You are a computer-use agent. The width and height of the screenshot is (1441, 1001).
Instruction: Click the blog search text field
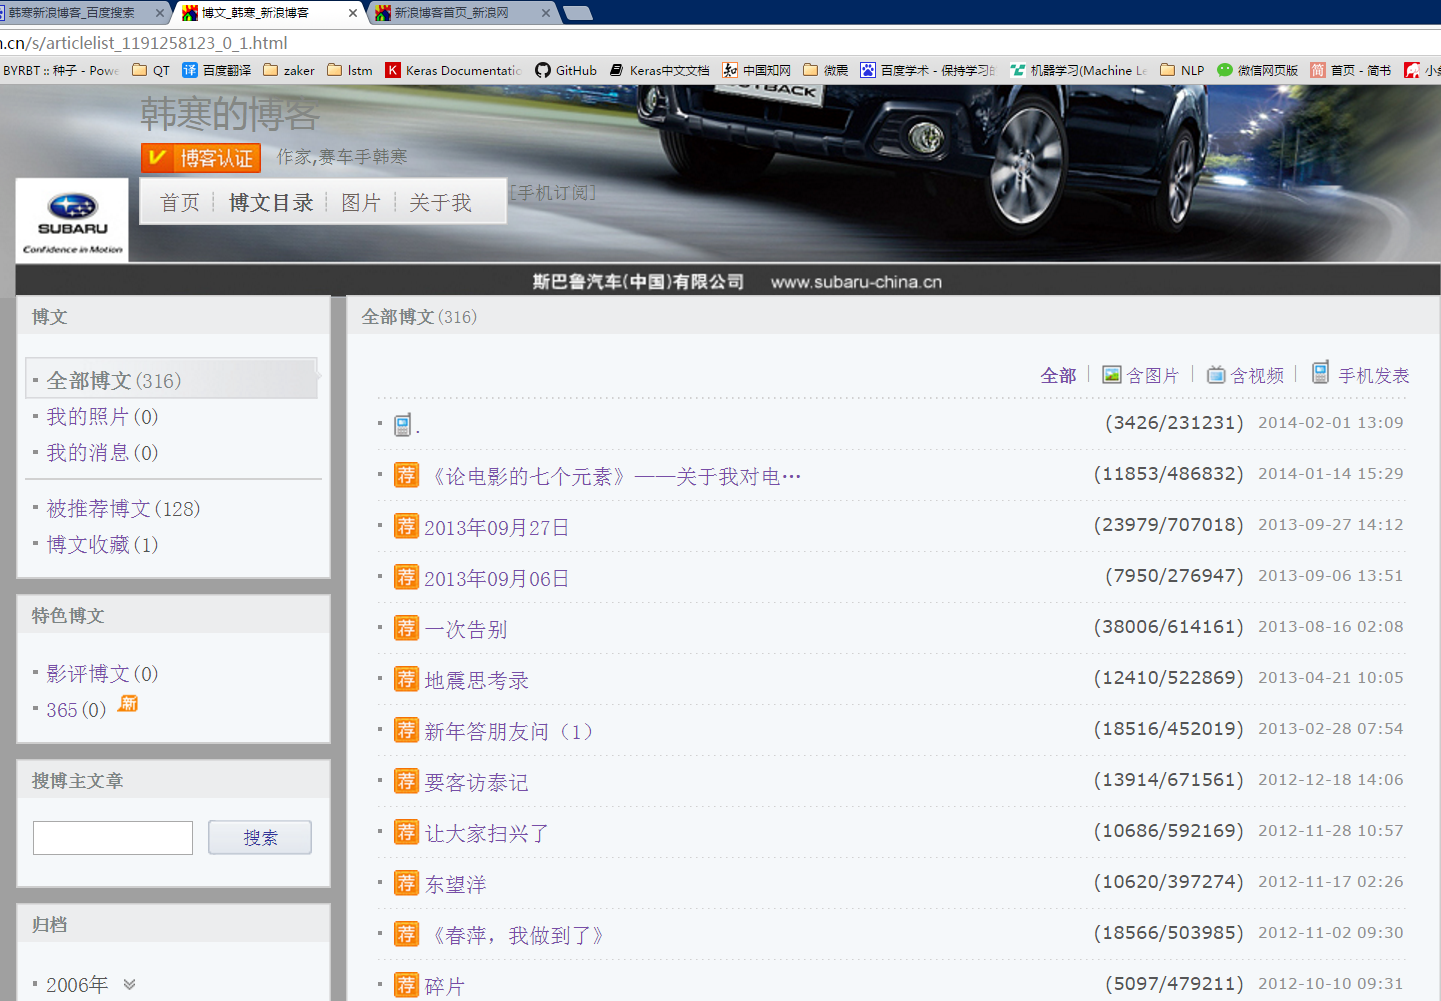[x=113, y=838]
